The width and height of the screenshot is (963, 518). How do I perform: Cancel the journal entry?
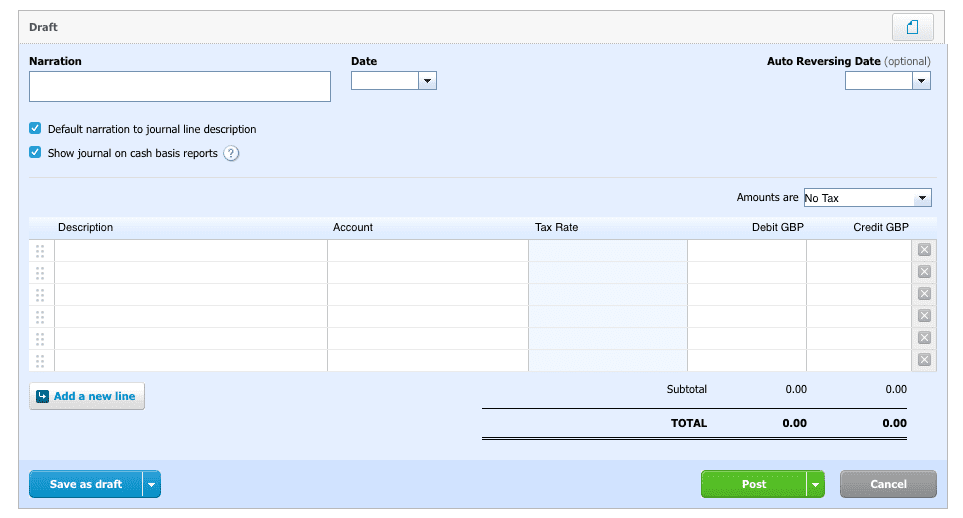(888, 484)
